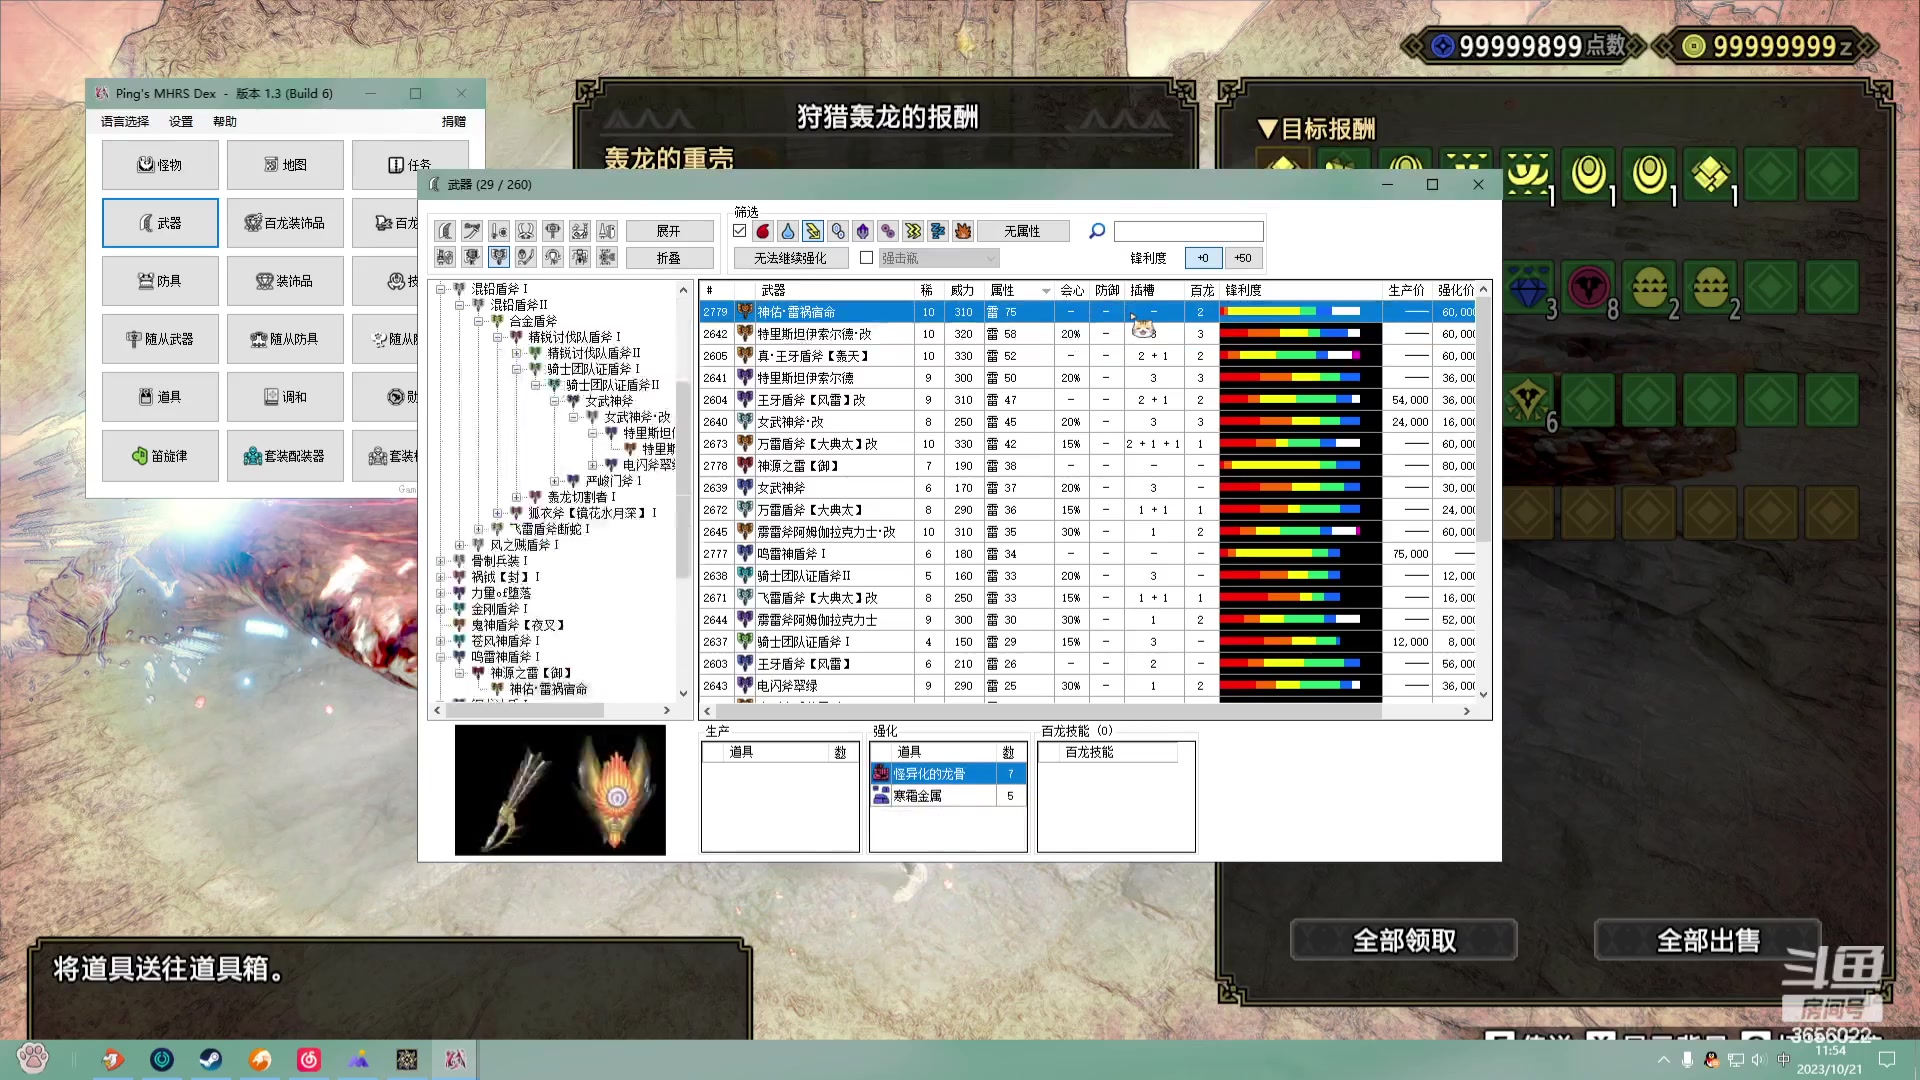
Task: Click the 折叠 collapse-all button
Action: [x=669, y=258]
